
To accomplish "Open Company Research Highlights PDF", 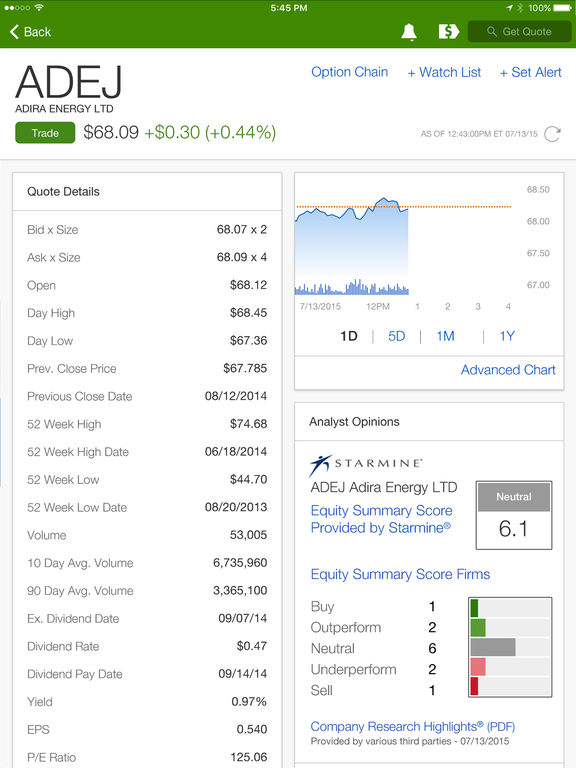I will (412, 726).
